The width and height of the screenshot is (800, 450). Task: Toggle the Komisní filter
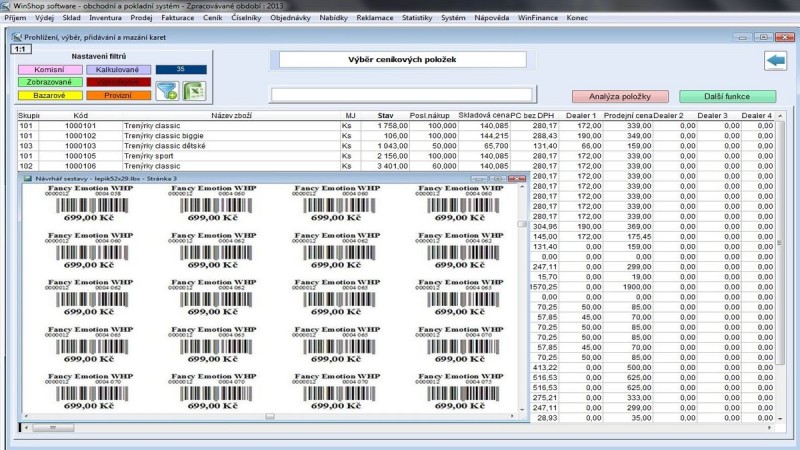coord(49,69)
